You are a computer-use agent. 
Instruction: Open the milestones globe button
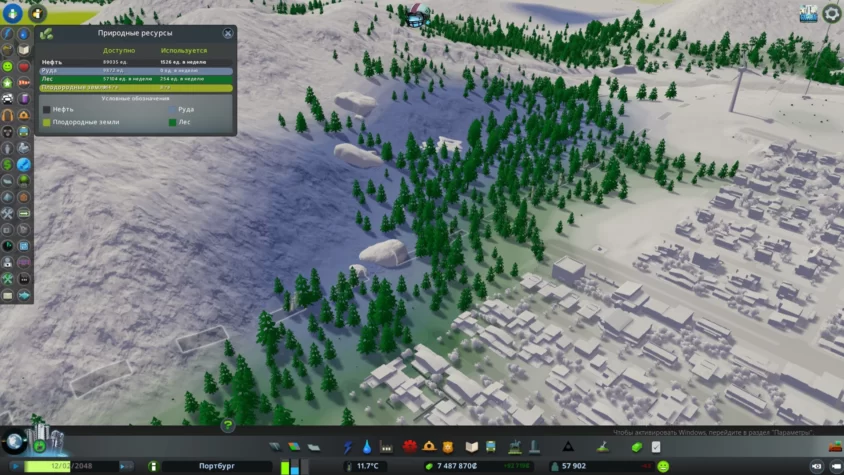click(x=14, y=443)
